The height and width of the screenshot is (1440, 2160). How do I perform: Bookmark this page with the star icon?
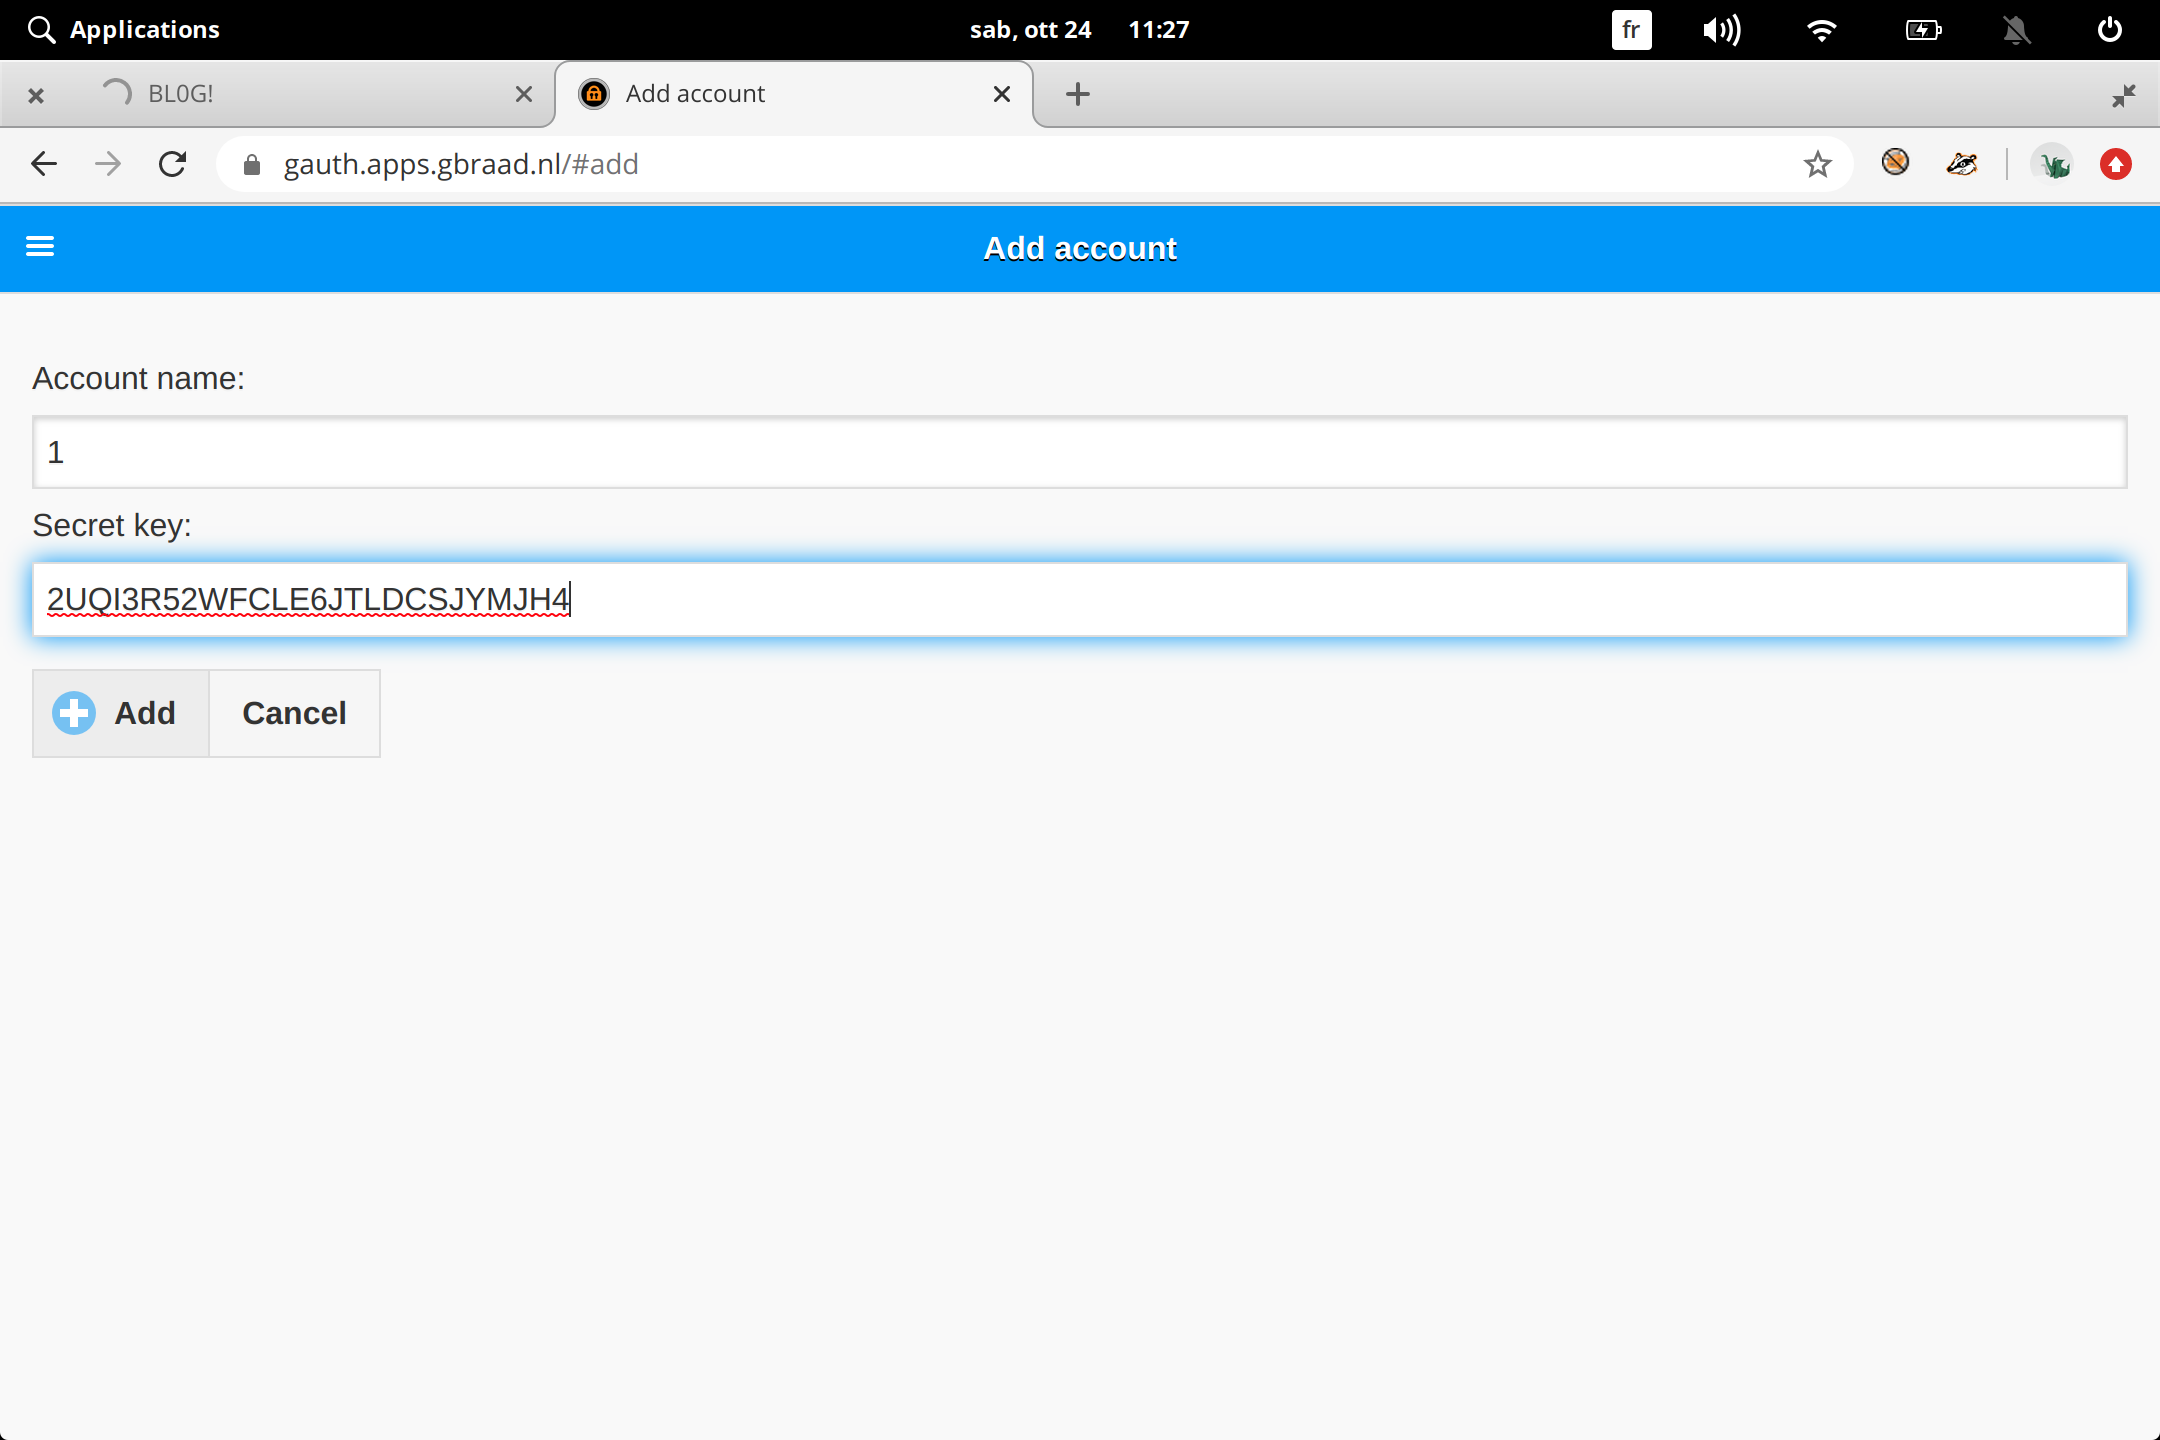coord(1817,163)
